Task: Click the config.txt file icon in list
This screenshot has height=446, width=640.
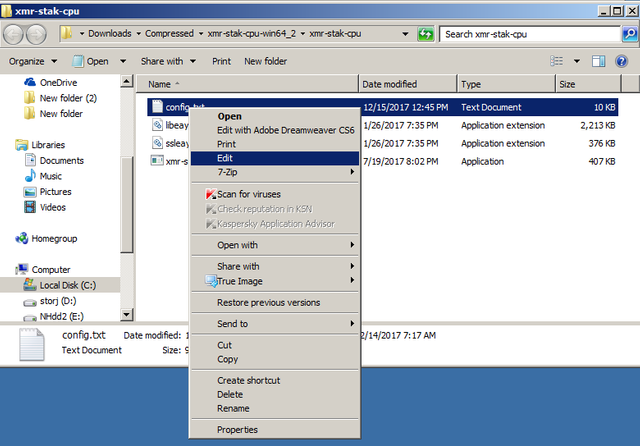Action: (157, 107)
